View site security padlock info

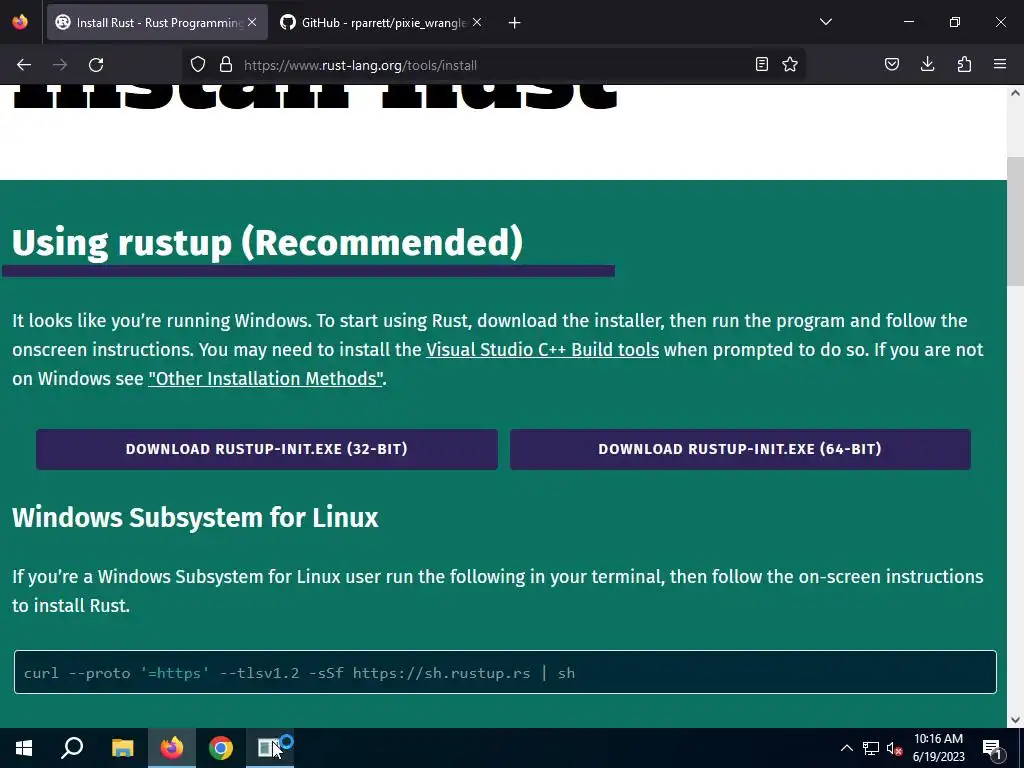(x=226, y=65)
